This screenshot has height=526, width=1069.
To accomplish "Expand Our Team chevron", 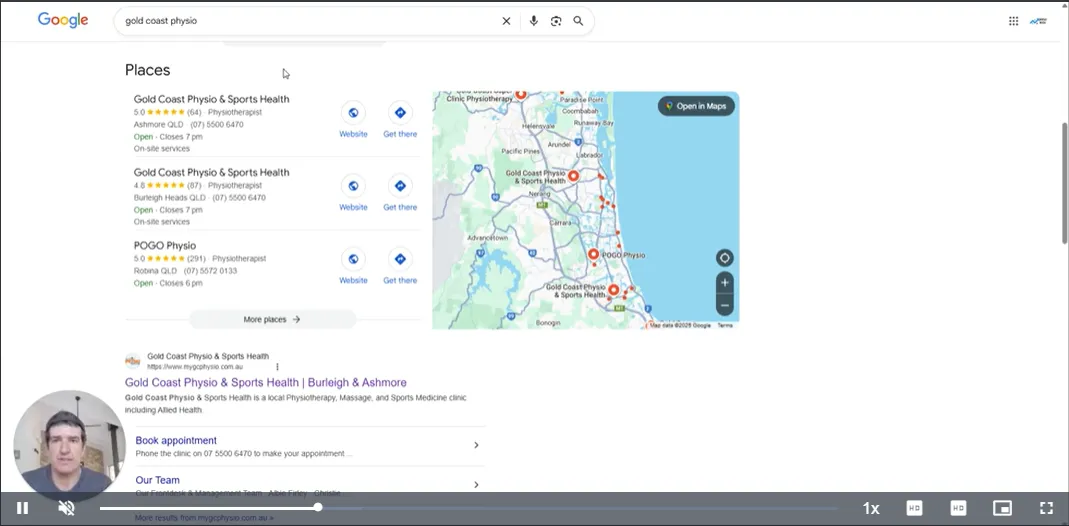I will coord(476,484).
